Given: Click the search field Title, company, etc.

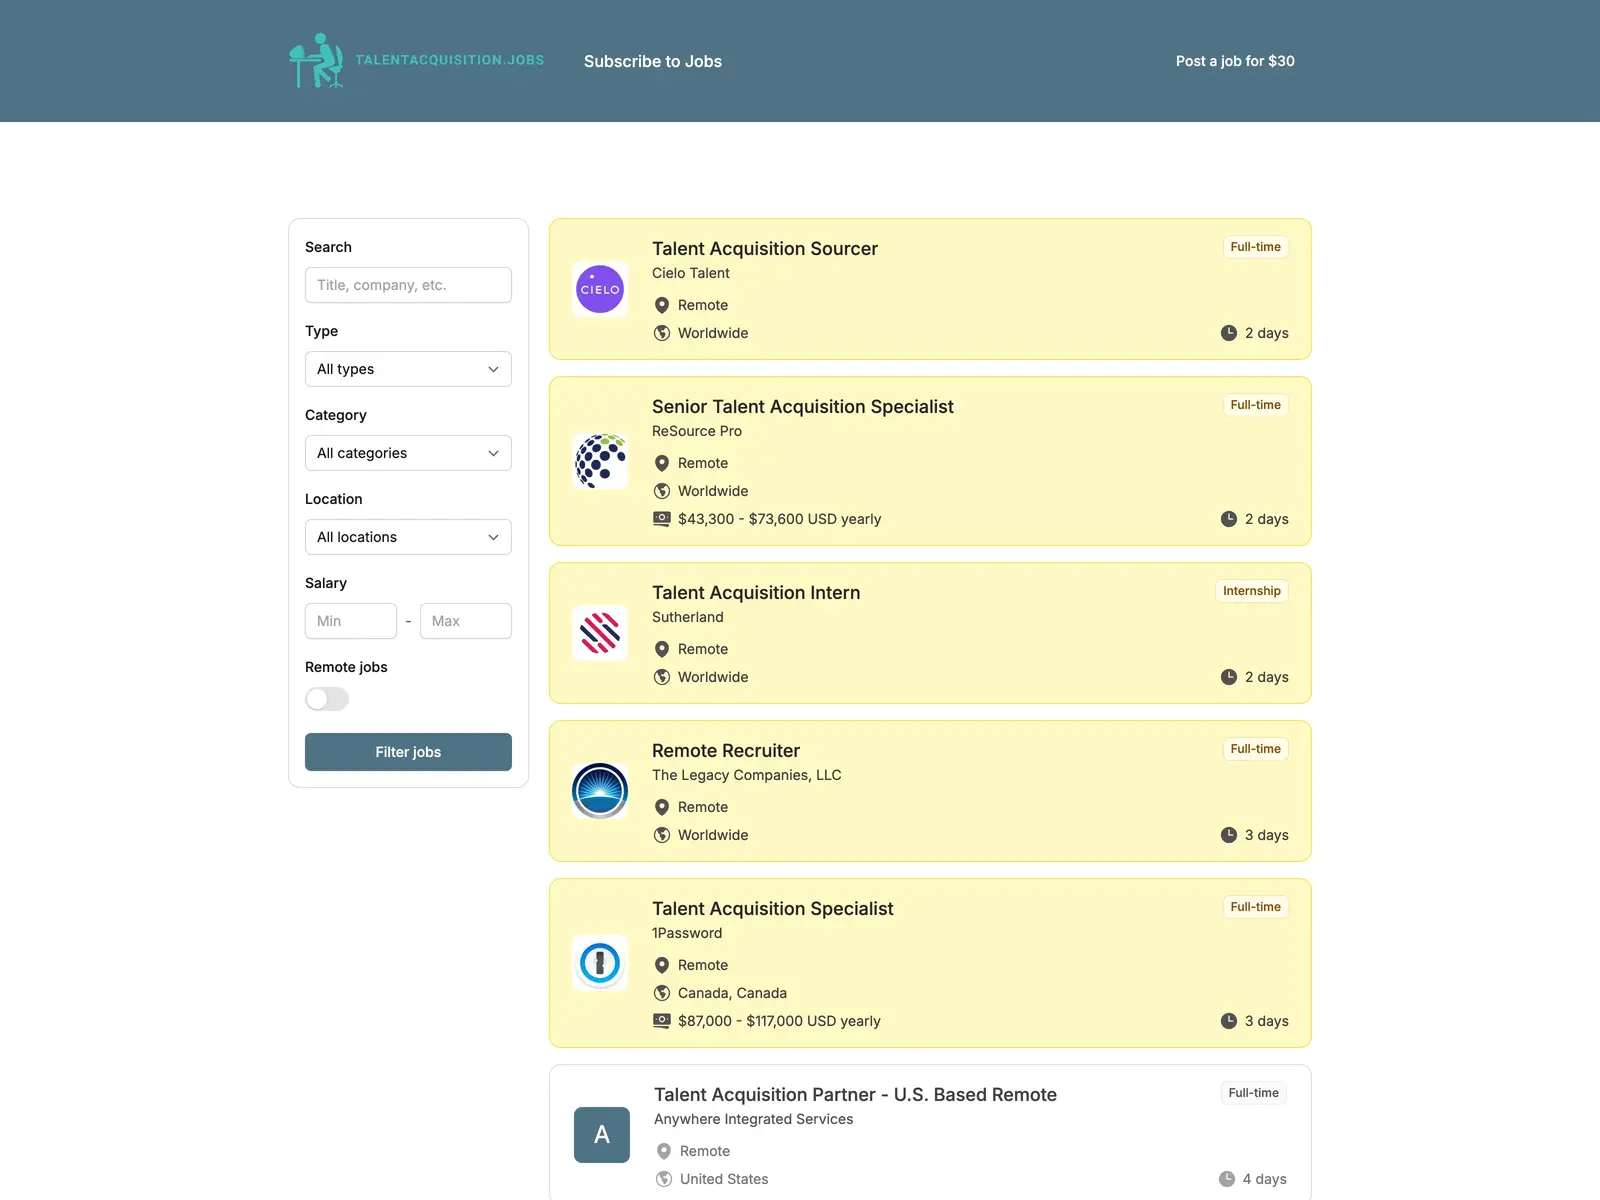Looking at the screenshot, I should [408, 285].
